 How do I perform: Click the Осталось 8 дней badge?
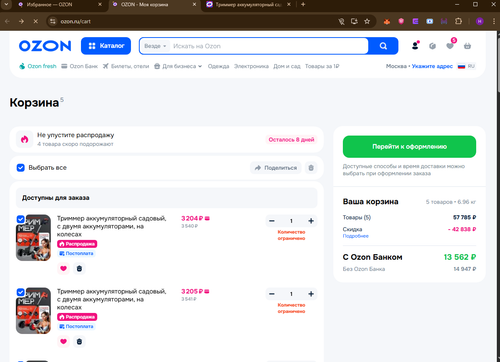point(291,140)
